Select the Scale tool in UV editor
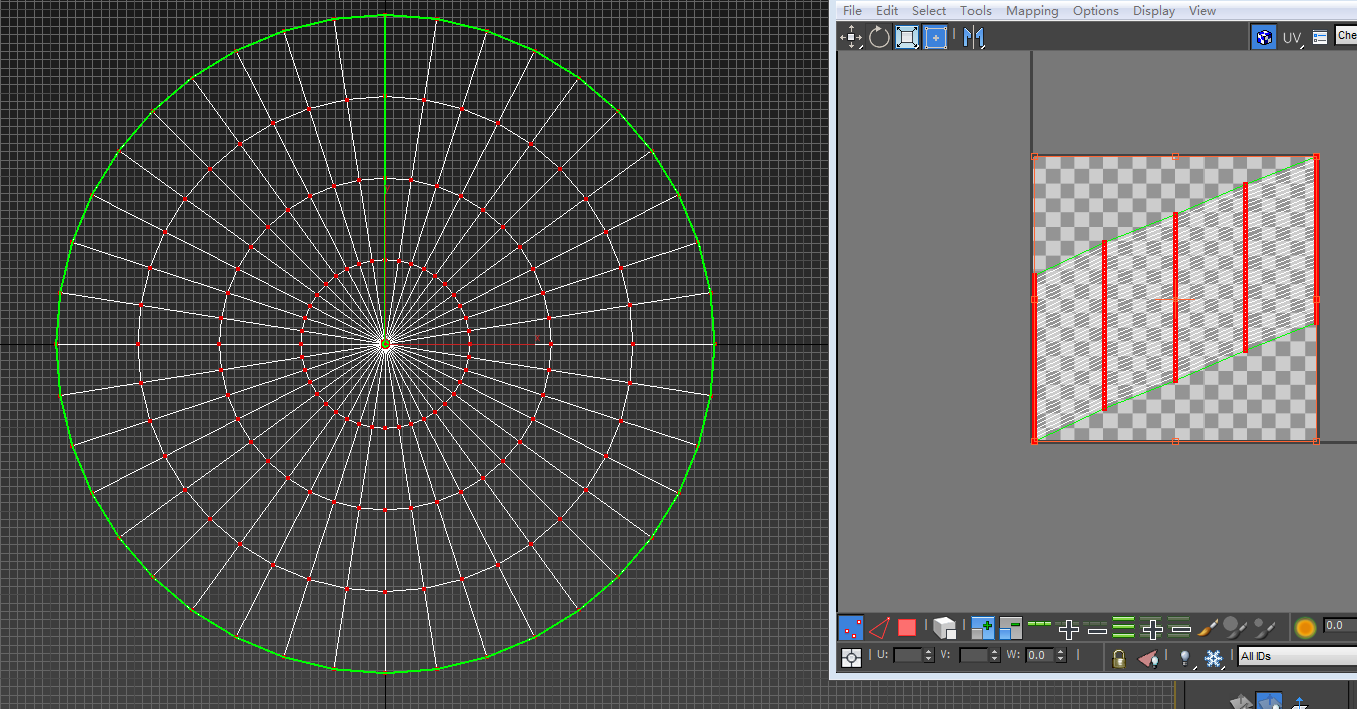This screenshot has width=1357, height=709. [907, 38]
